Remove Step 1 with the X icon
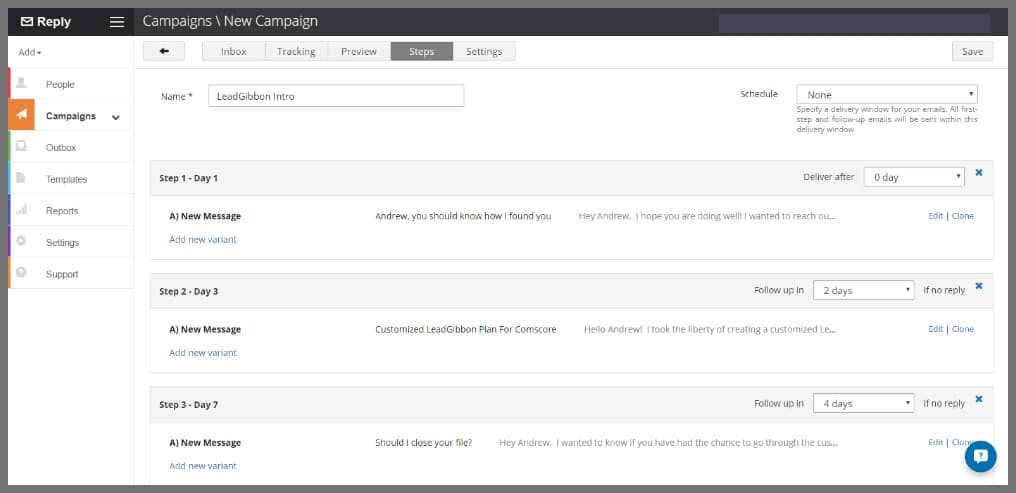The image size is (1016, 493). coord(978,173)
